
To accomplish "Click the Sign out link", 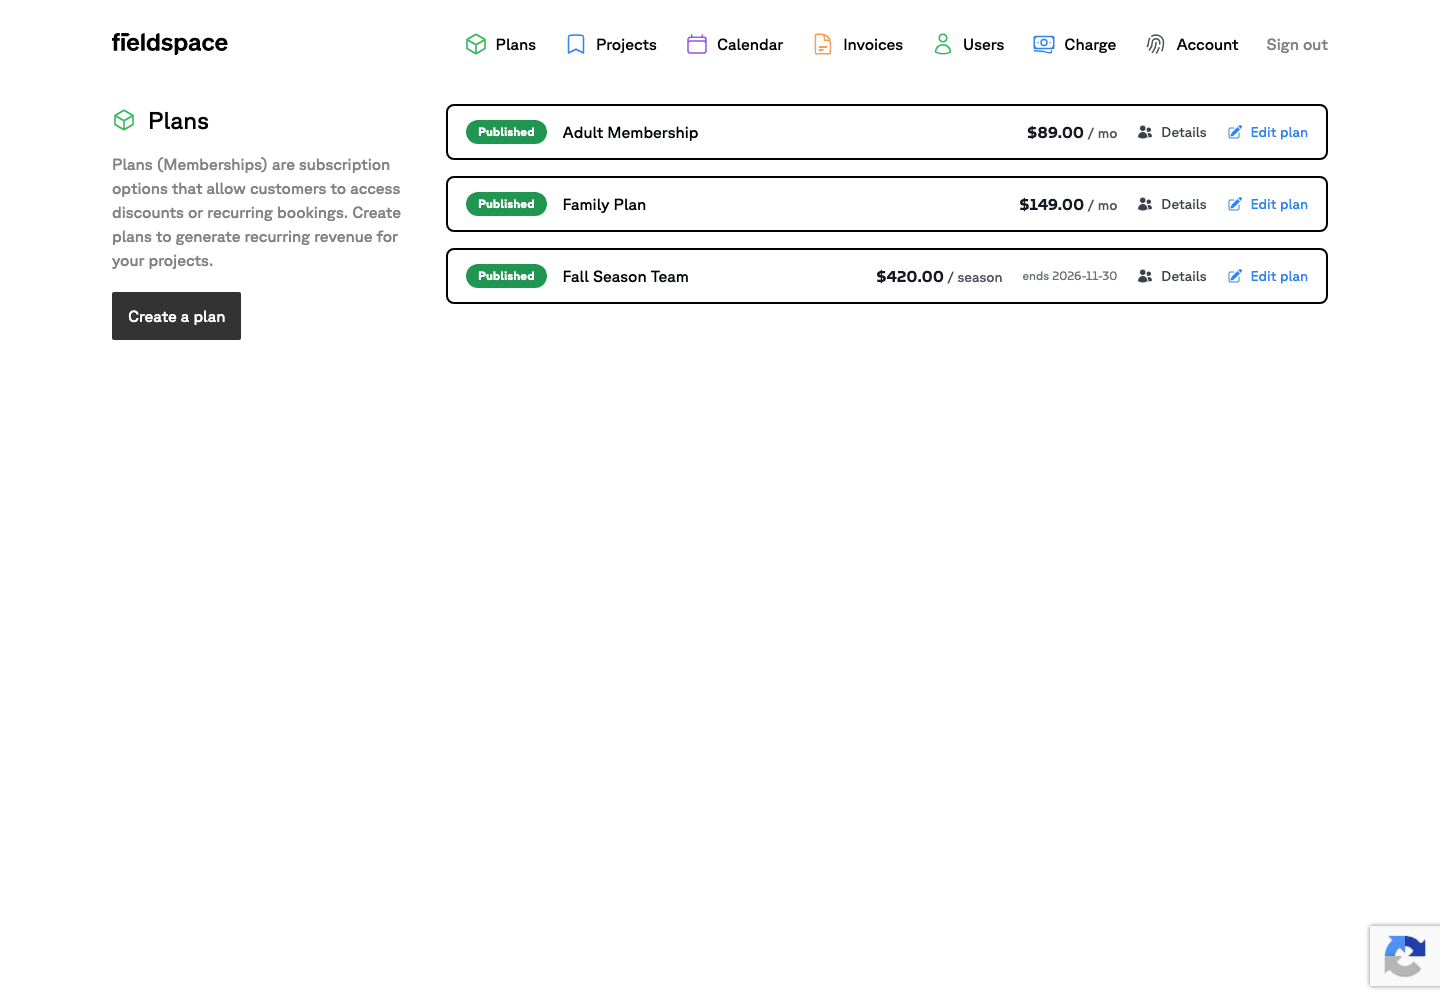I will [x=1297, y=44].
